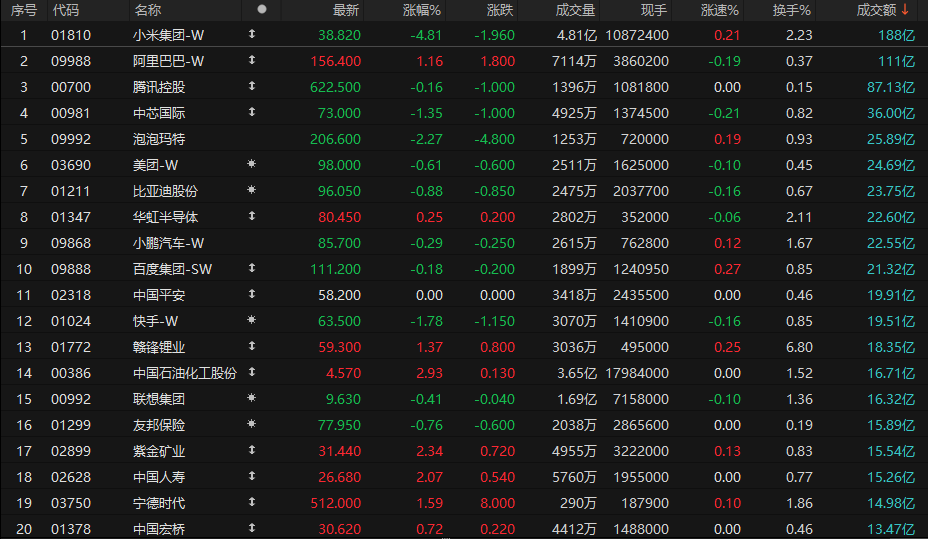Viewport: 928px width, 539px height.
Task: Click the marker icon beside 华虹半导体
Action: click(x=252, y=217)
